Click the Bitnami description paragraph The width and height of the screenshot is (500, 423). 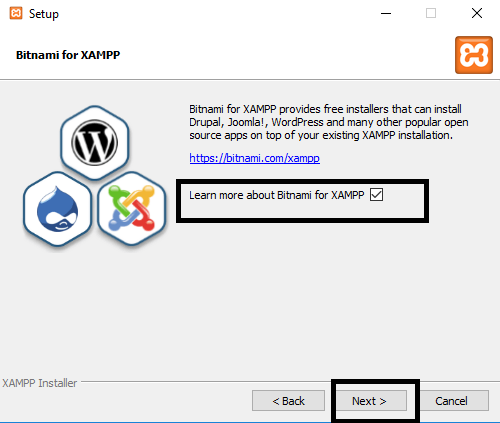329,122
